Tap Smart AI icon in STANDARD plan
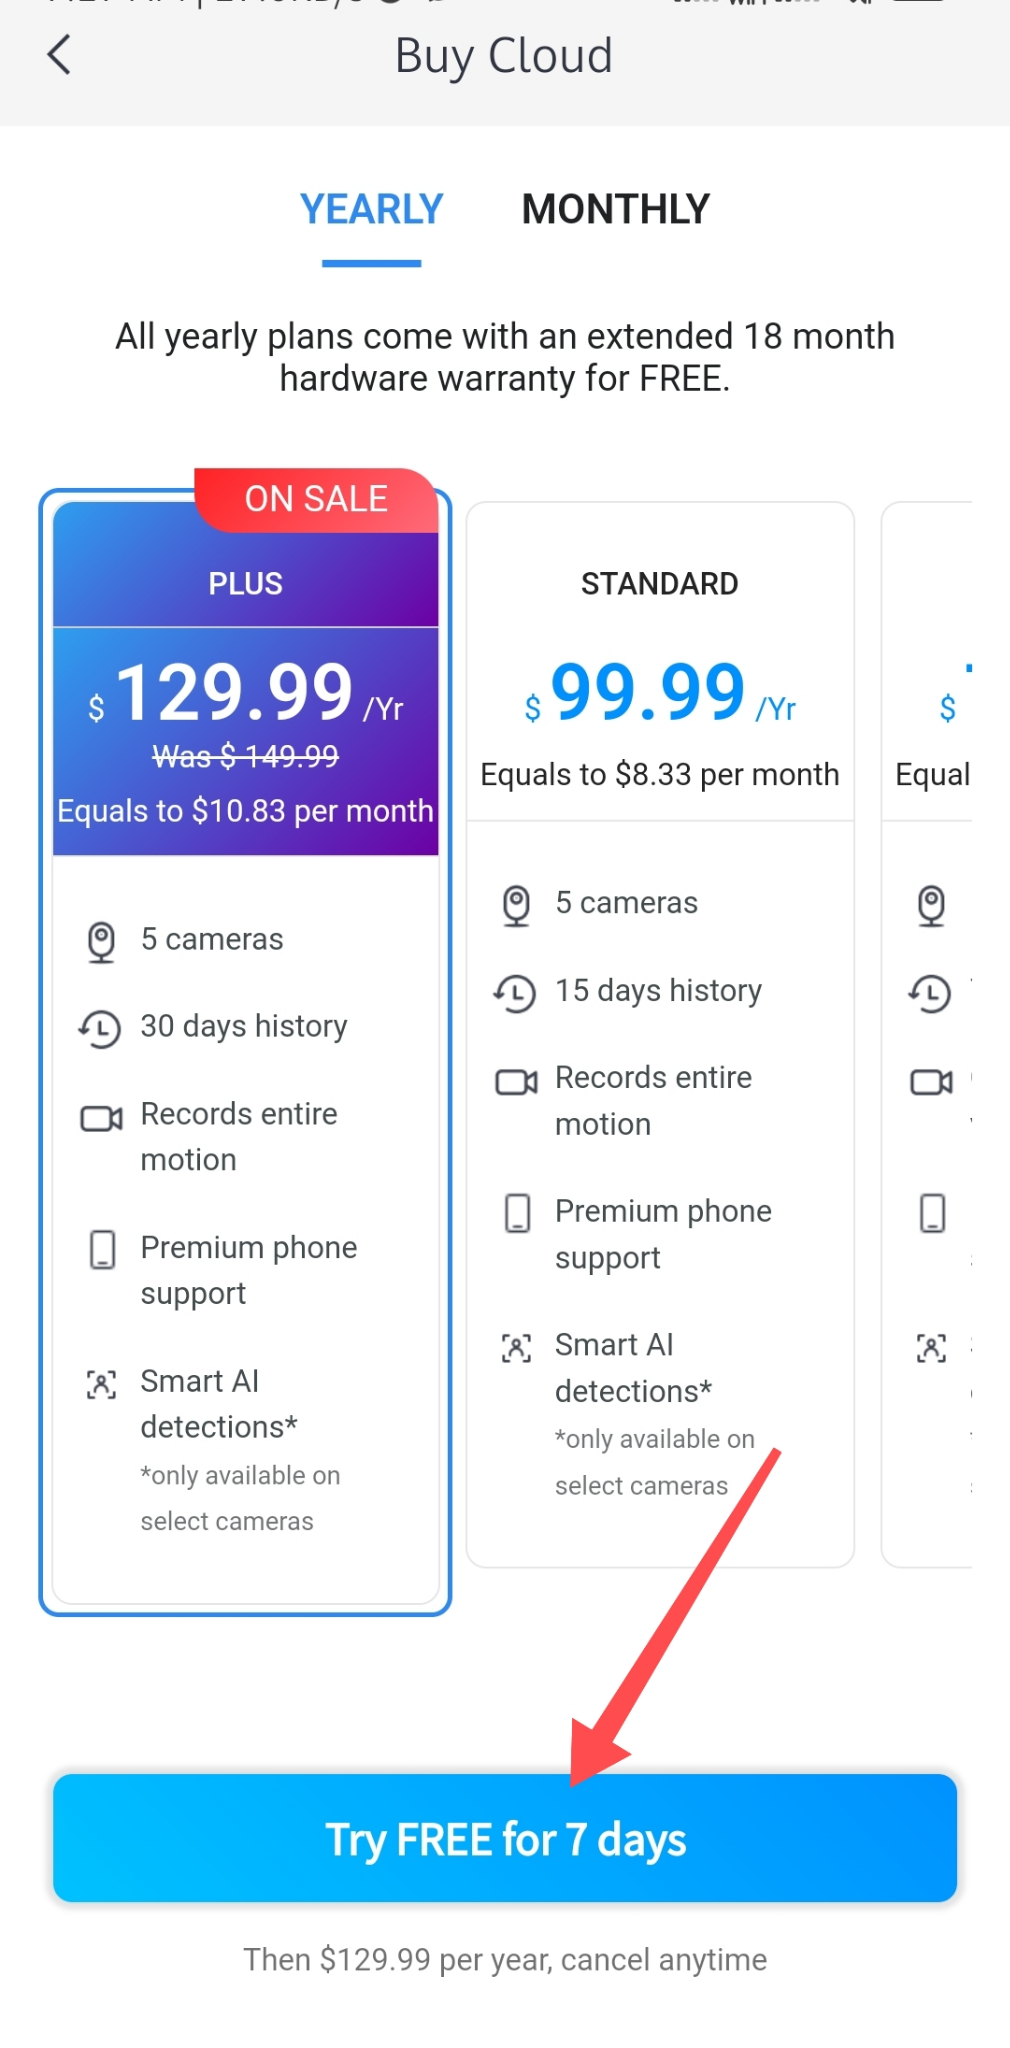The image size is (1010, 2048). click(516, 1348)
